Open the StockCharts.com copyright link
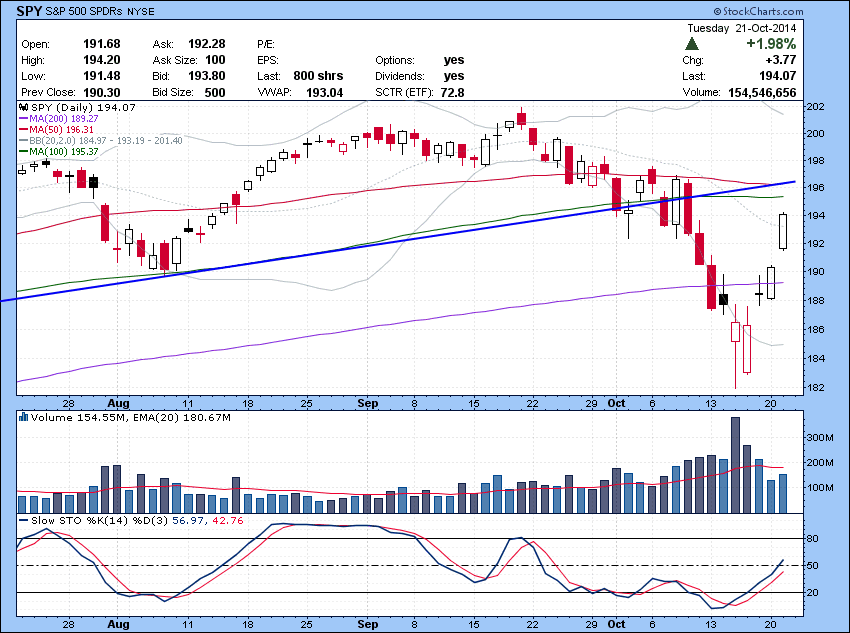The width and height of the screenshot is (850, 633). pyautogui.click(x=758, y=11)
